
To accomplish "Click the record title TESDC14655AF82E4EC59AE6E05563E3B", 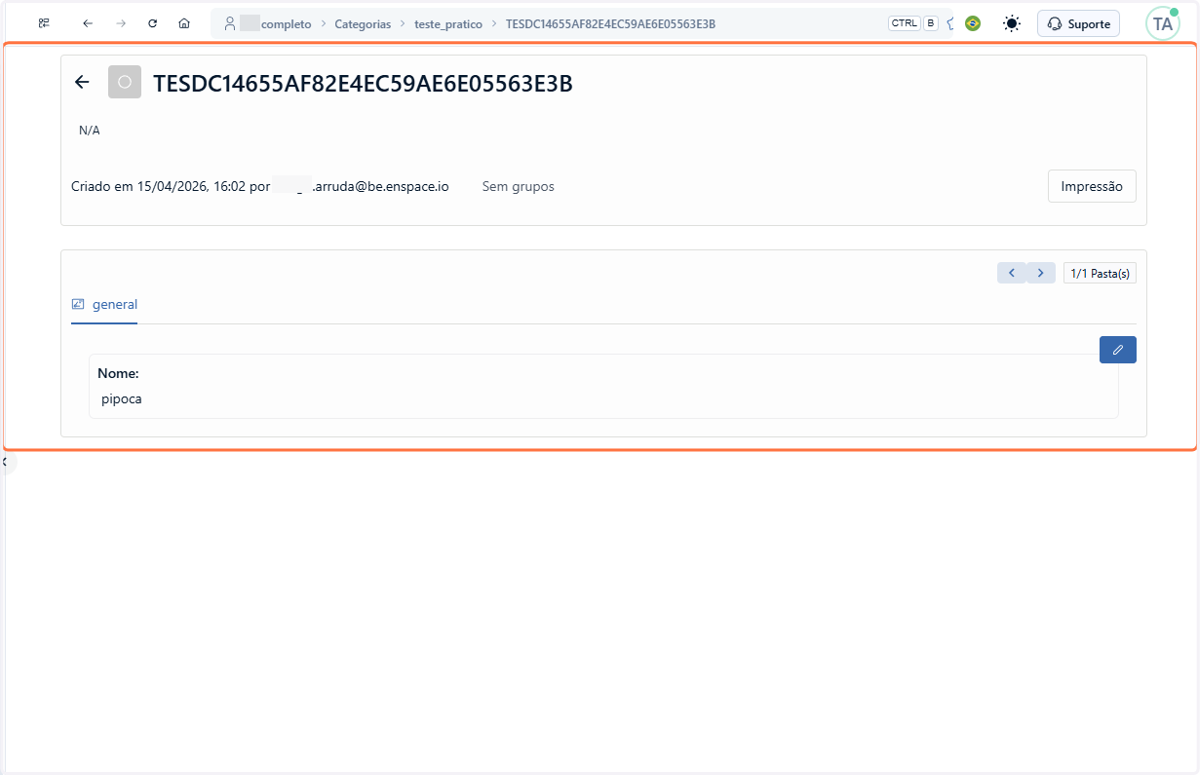I will point(363,84).
